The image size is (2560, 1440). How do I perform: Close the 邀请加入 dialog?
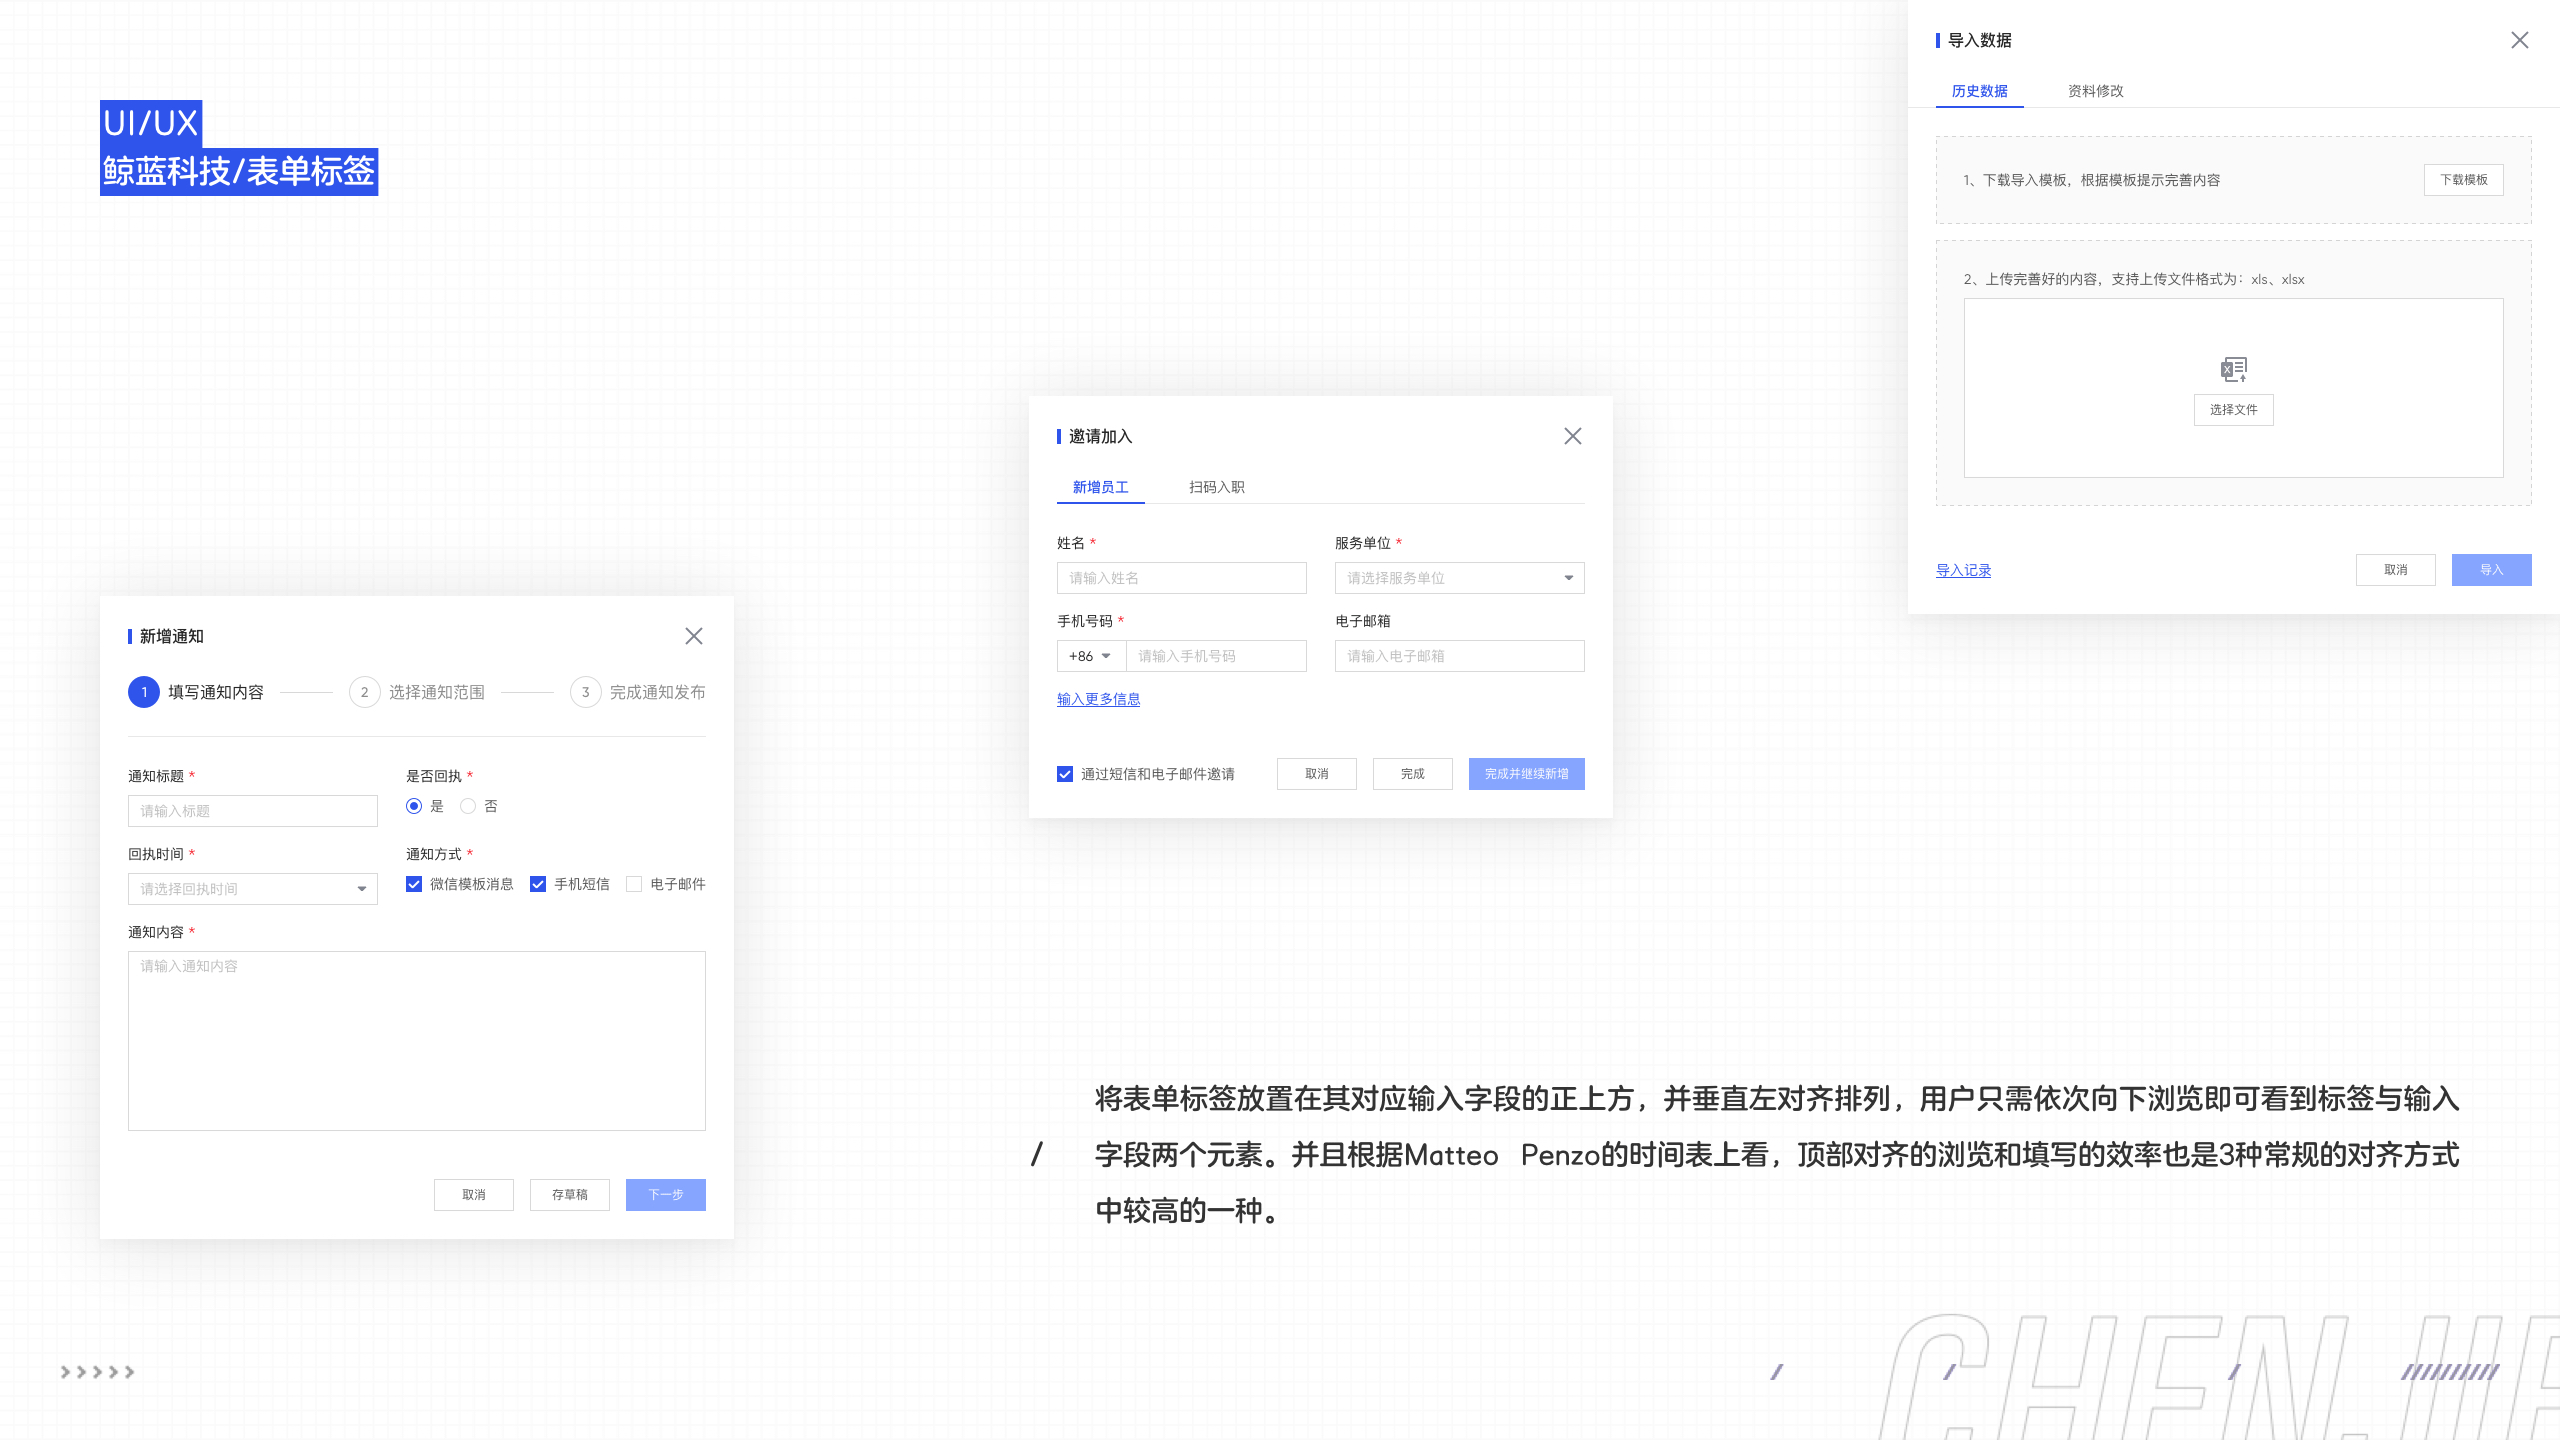click(1573, 436)
